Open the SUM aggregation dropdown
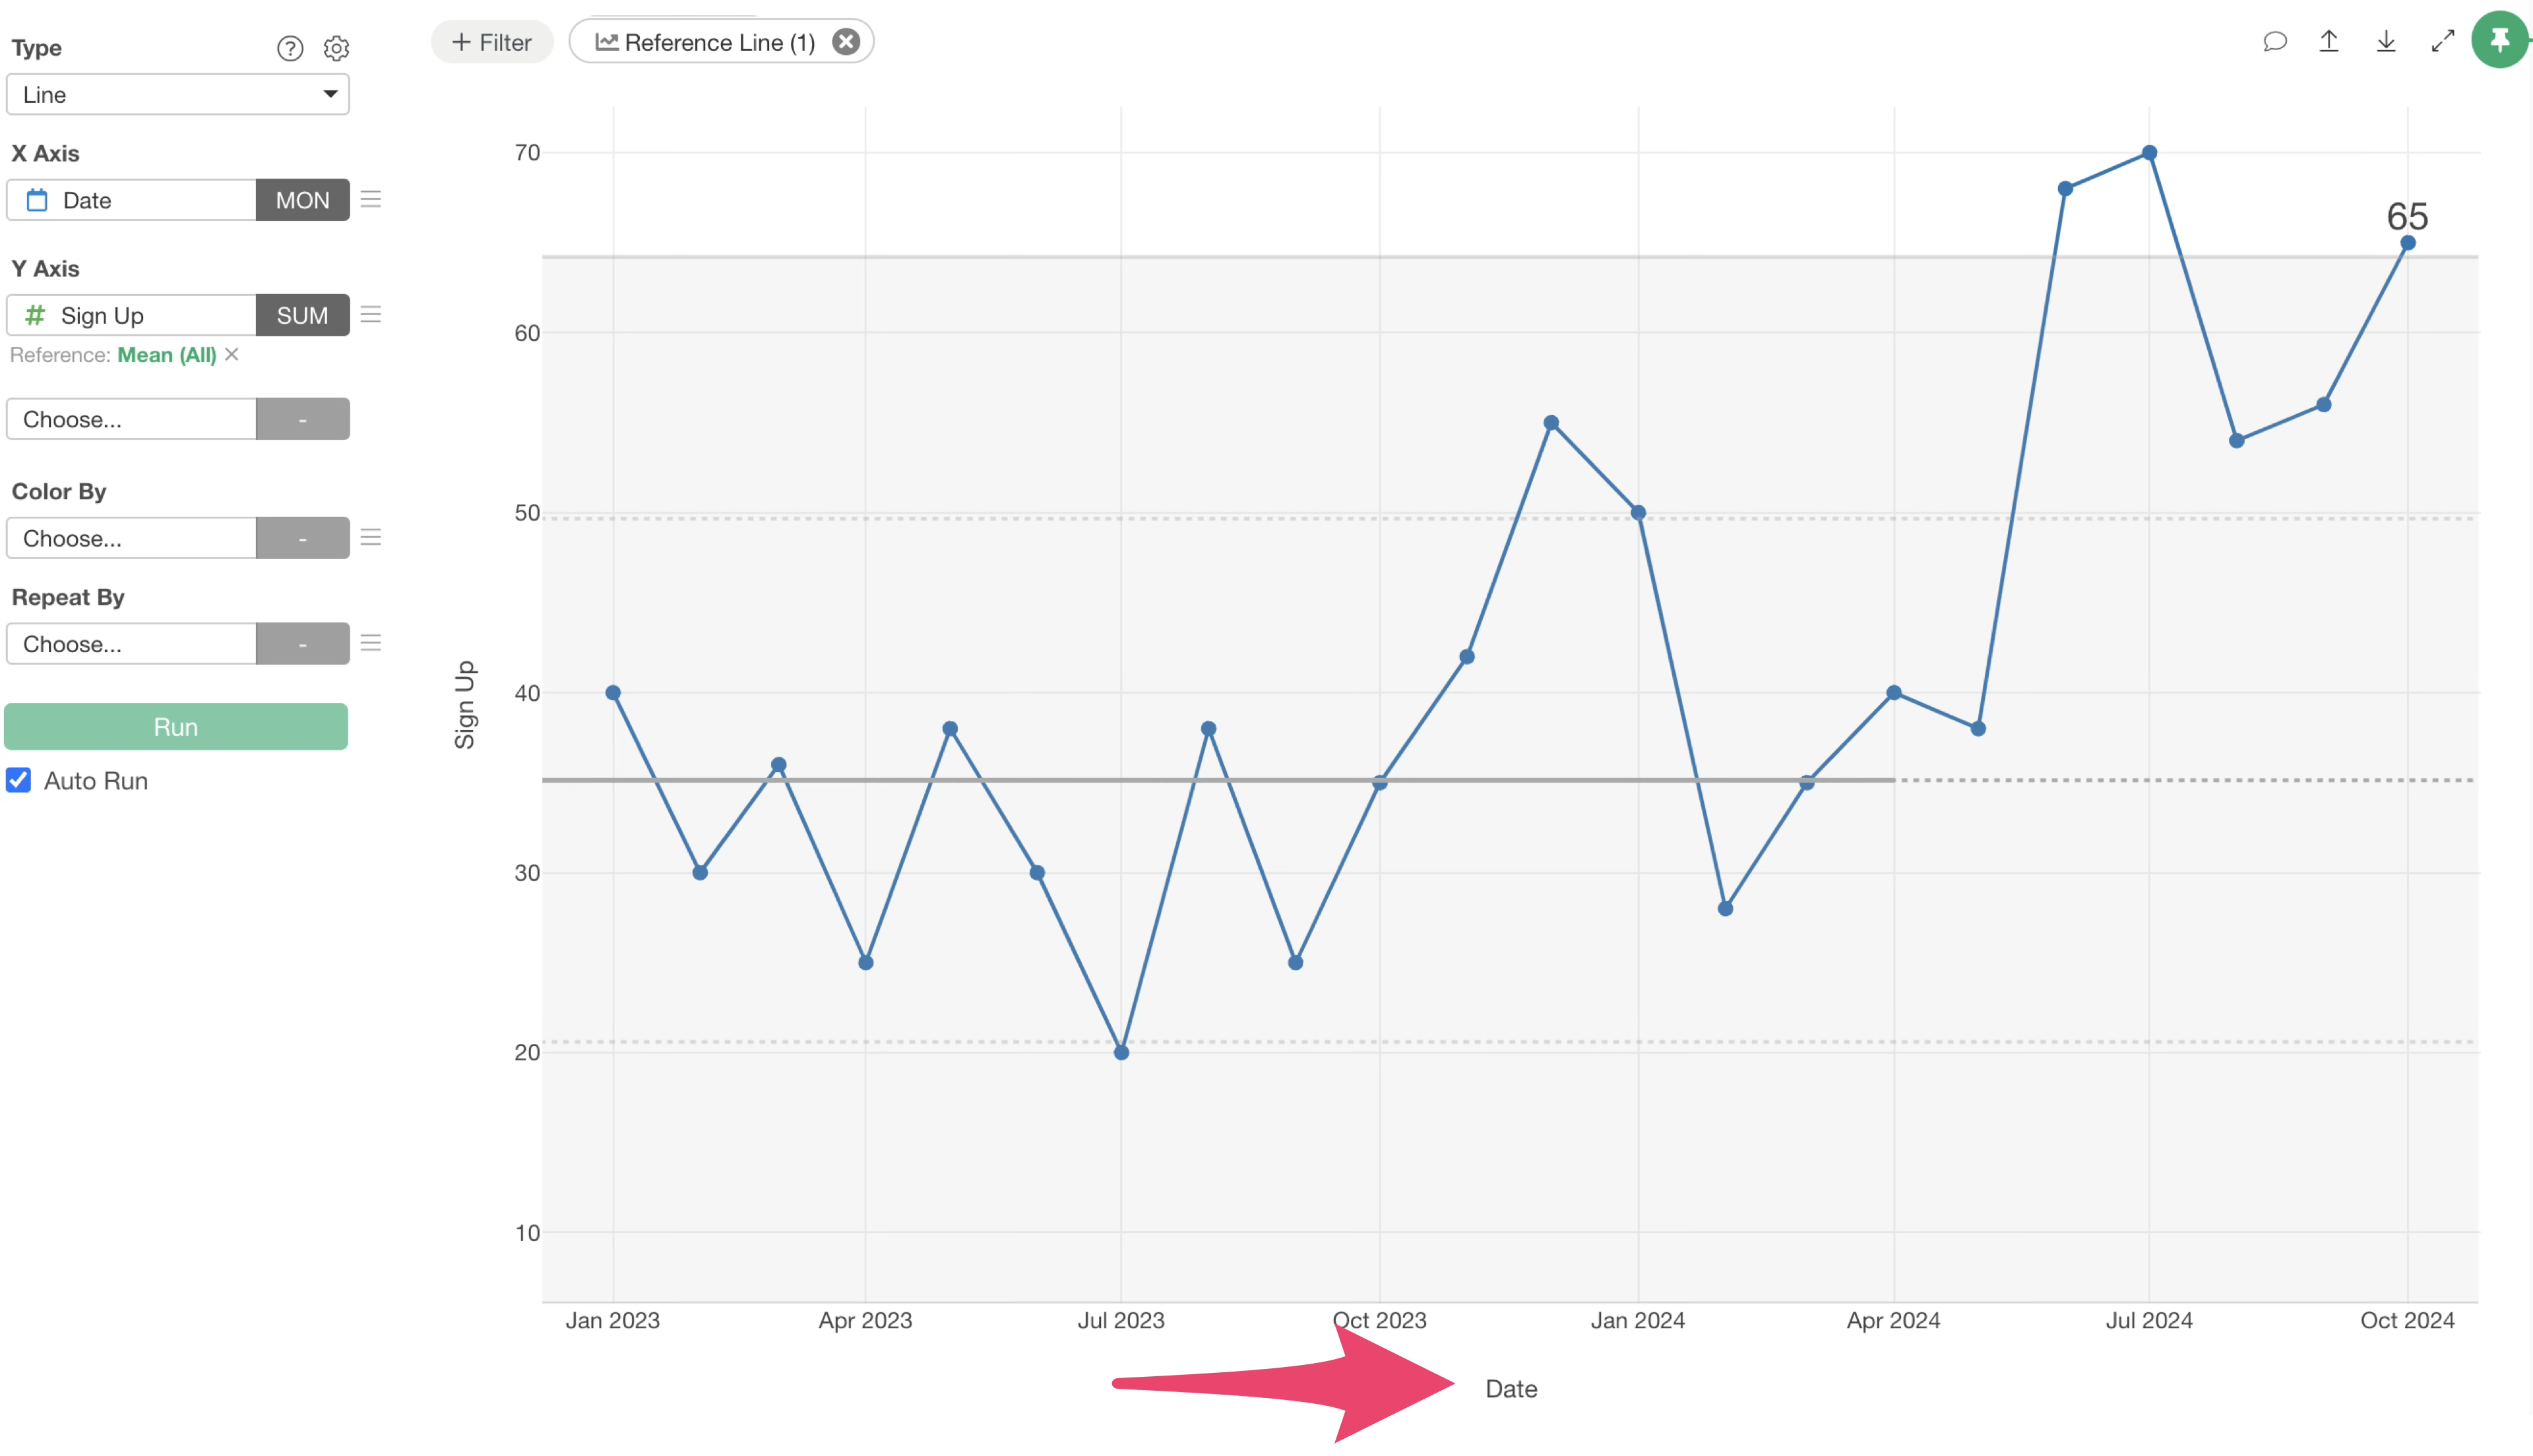 click(302, 315)
